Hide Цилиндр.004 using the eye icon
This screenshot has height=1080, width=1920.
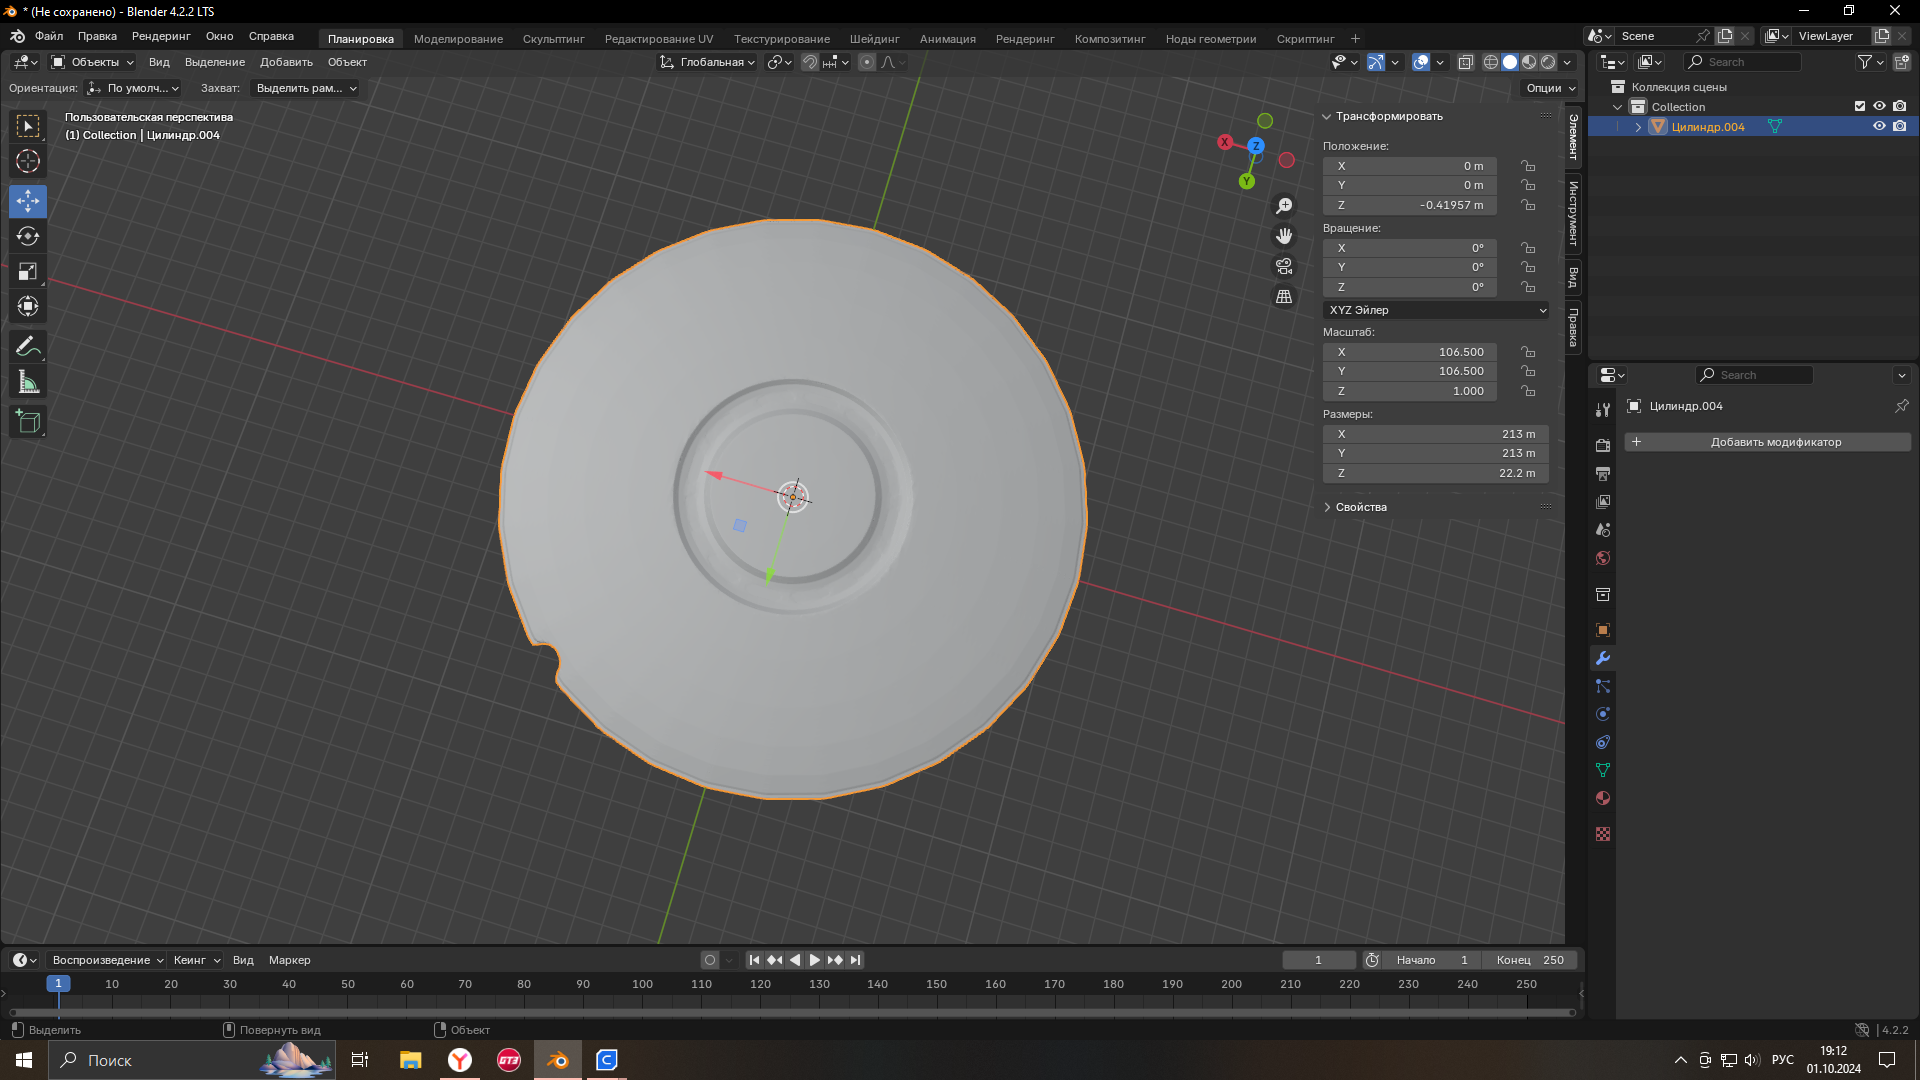(x=1879, y=127)
